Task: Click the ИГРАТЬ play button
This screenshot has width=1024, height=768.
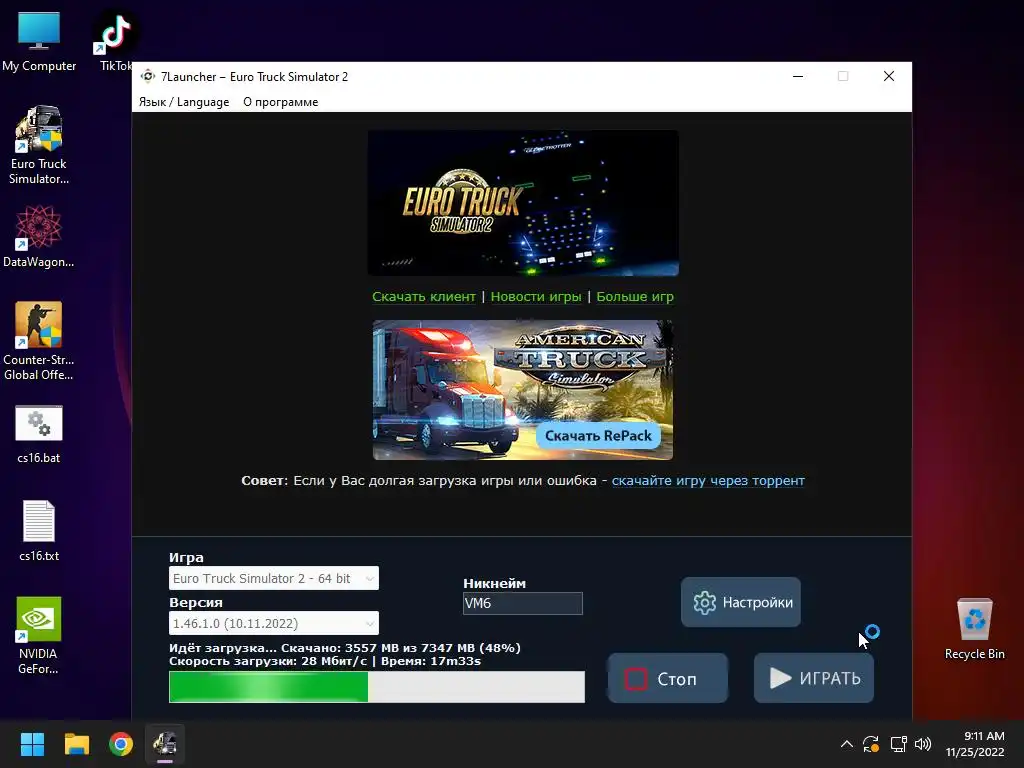Action: (814, 679)
